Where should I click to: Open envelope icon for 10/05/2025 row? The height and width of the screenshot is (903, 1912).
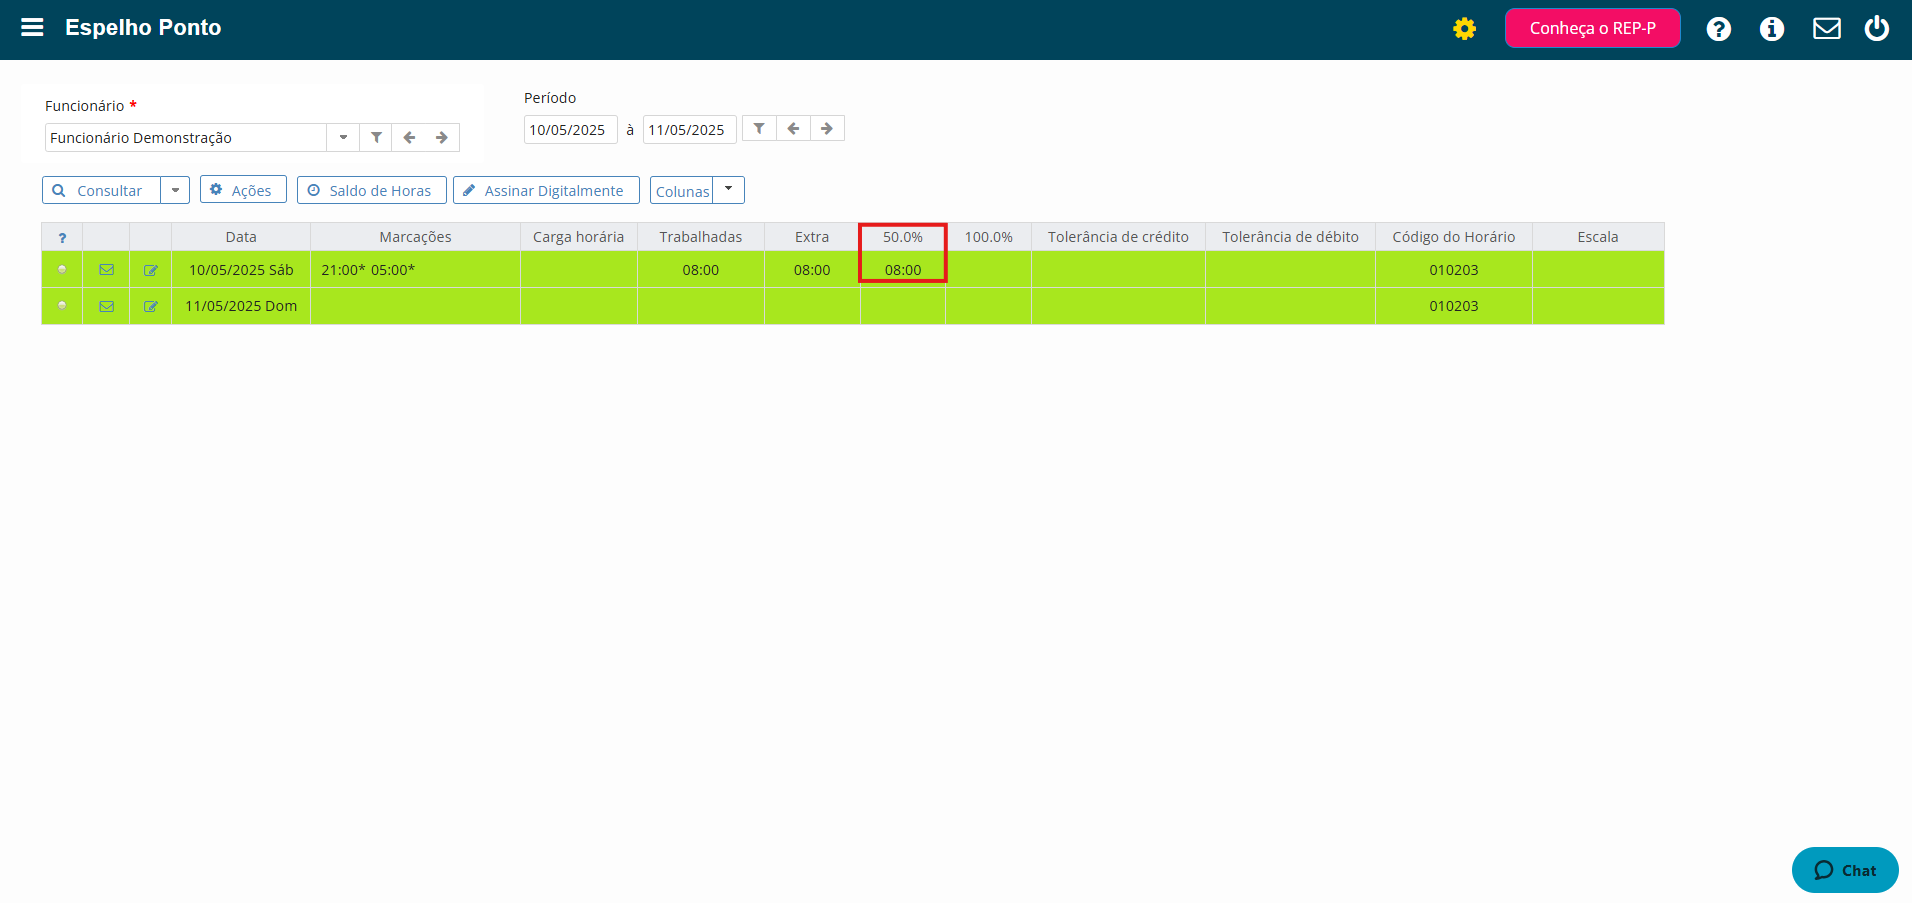coord(106,269)
